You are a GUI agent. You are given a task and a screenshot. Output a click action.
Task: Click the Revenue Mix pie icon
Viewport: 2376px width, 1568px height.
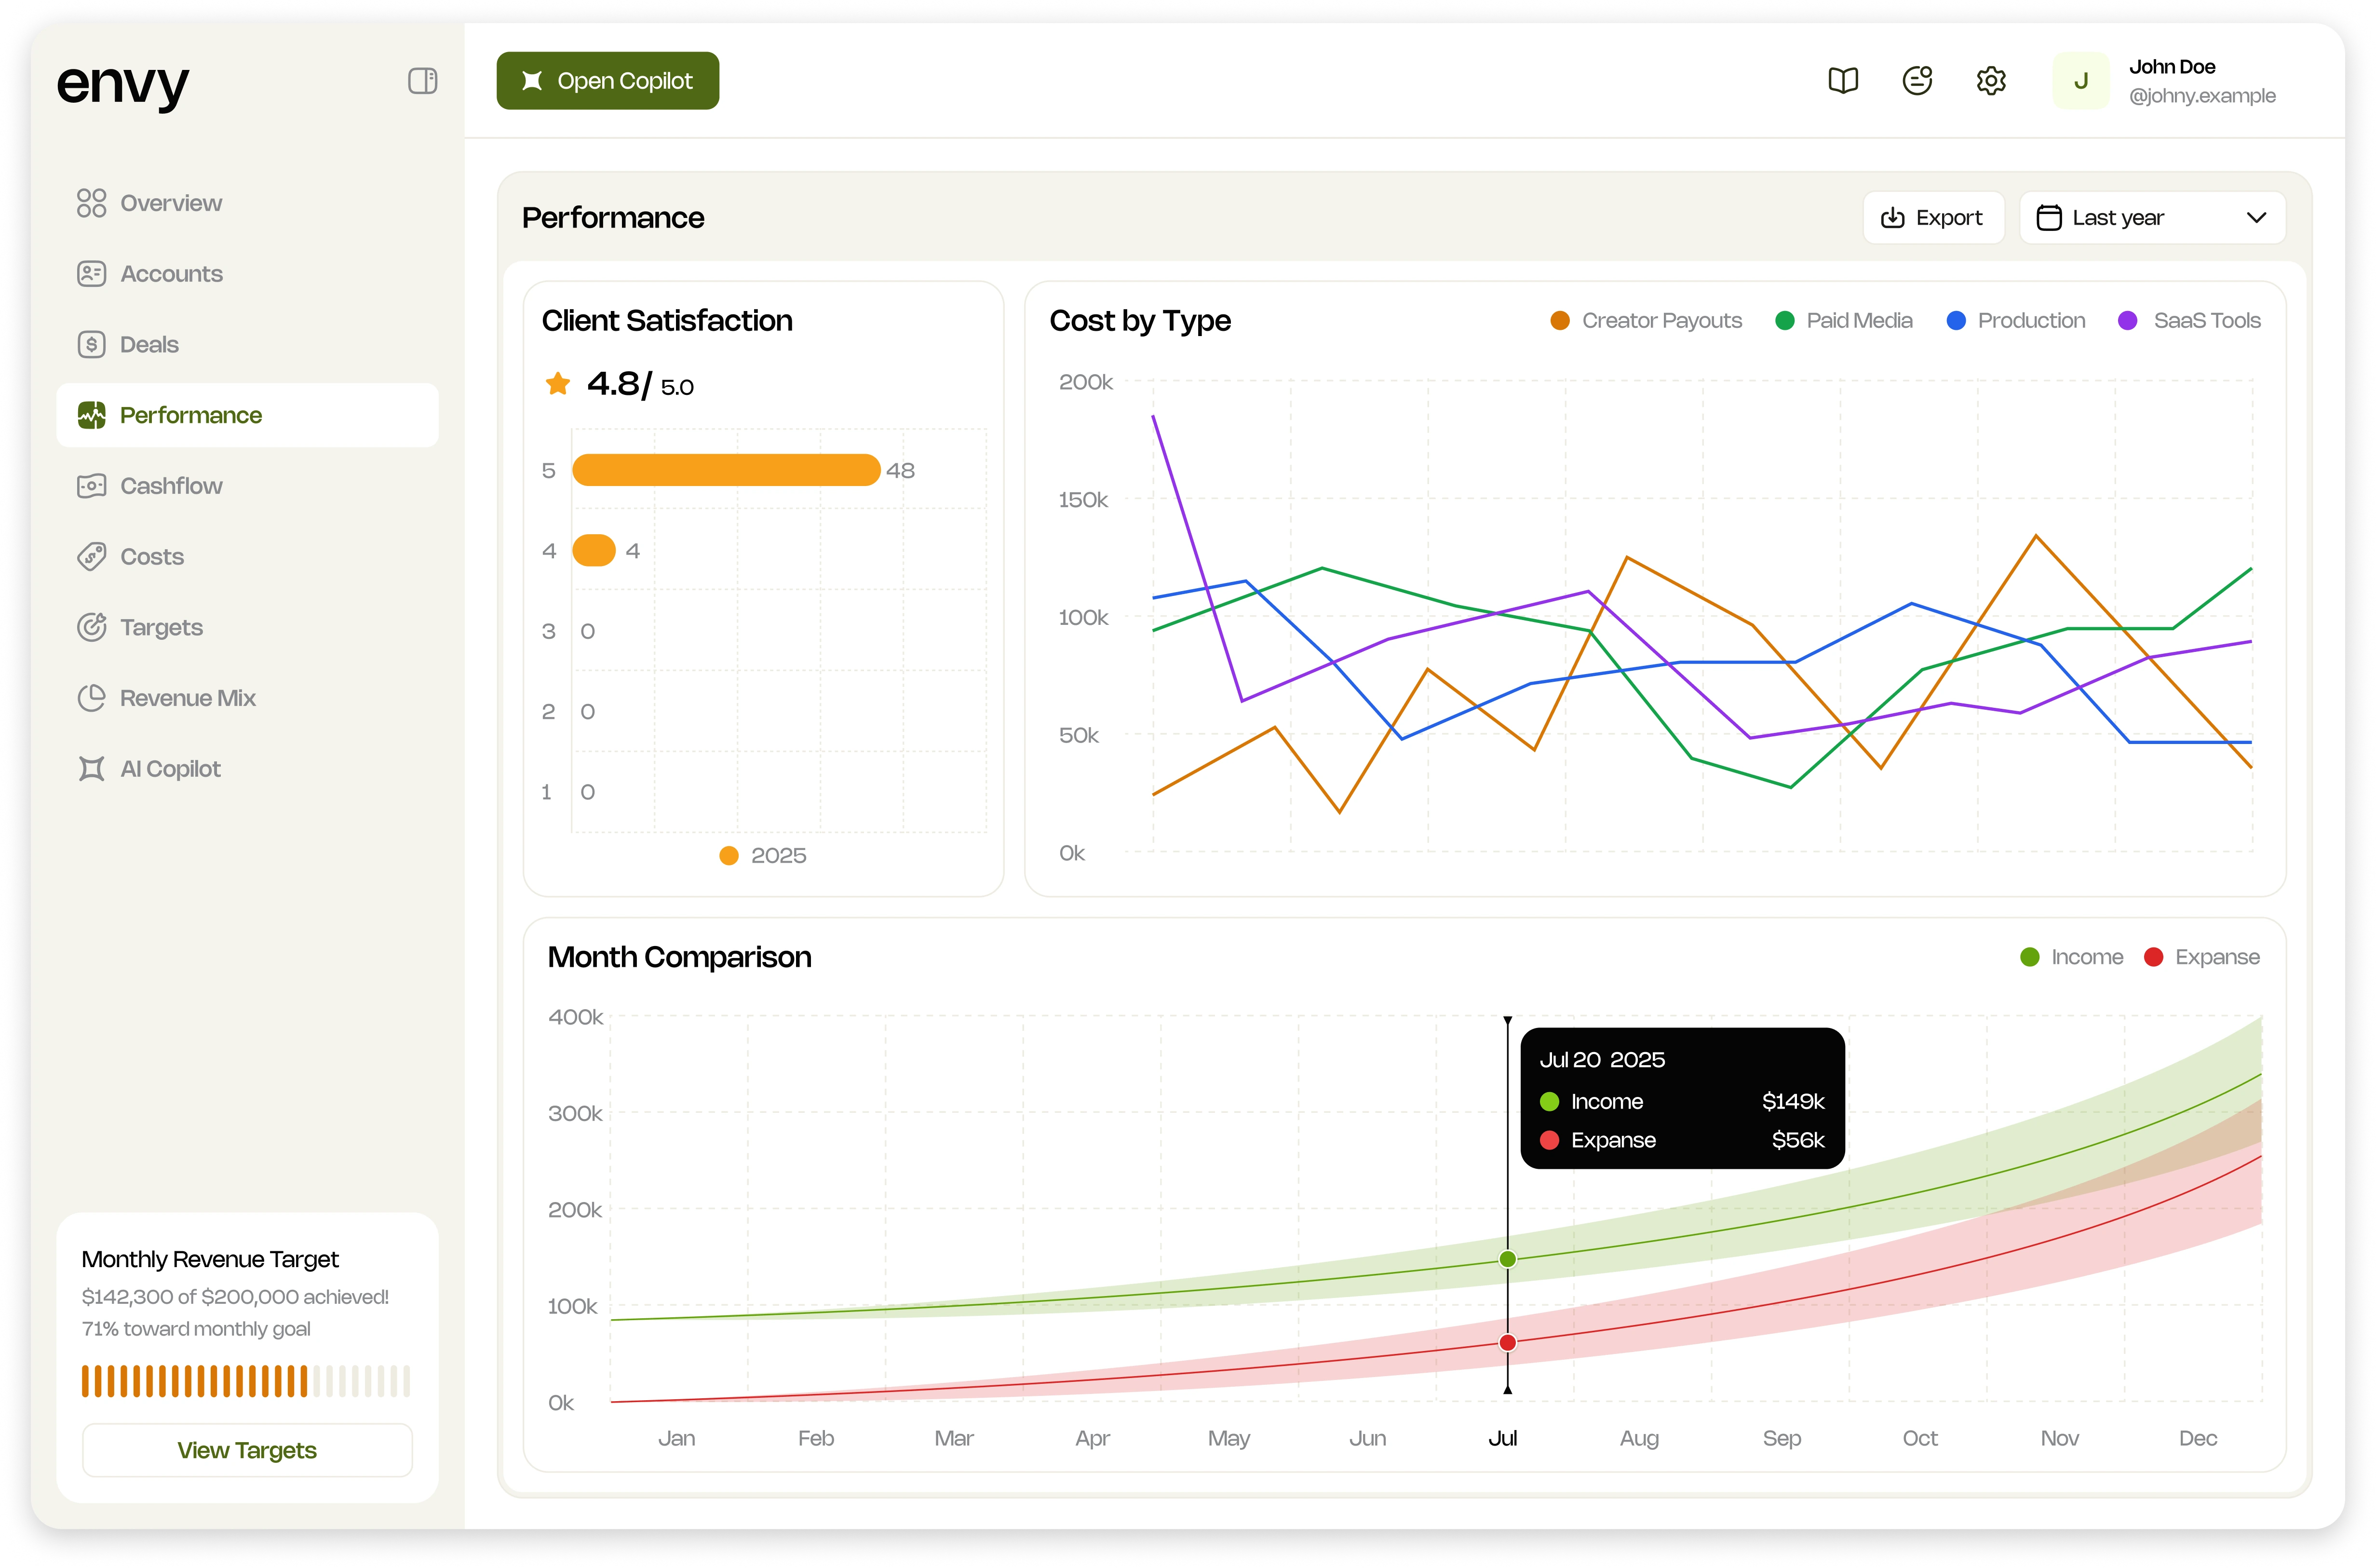[91, 698]
